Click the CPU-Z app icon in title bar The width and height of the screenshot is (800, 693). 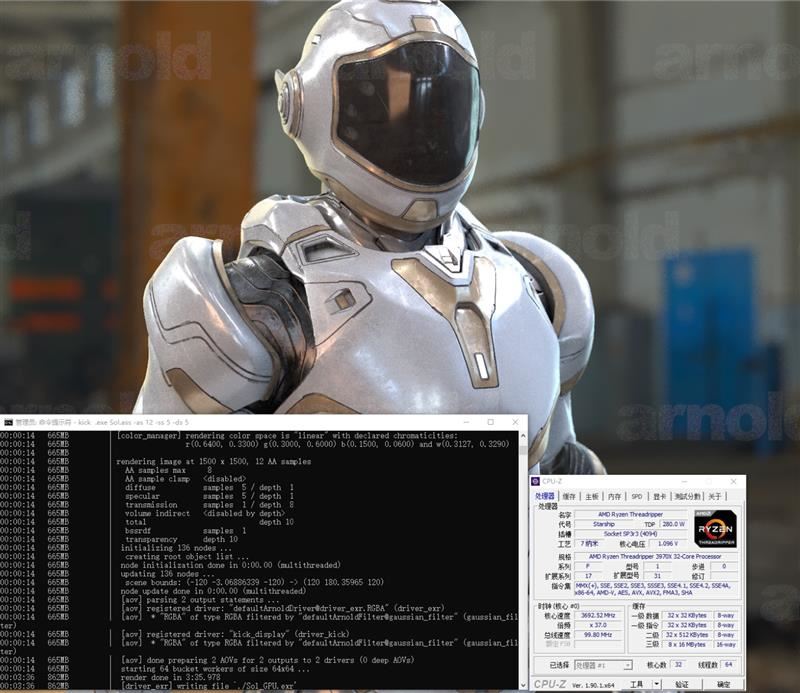(535, 481)
